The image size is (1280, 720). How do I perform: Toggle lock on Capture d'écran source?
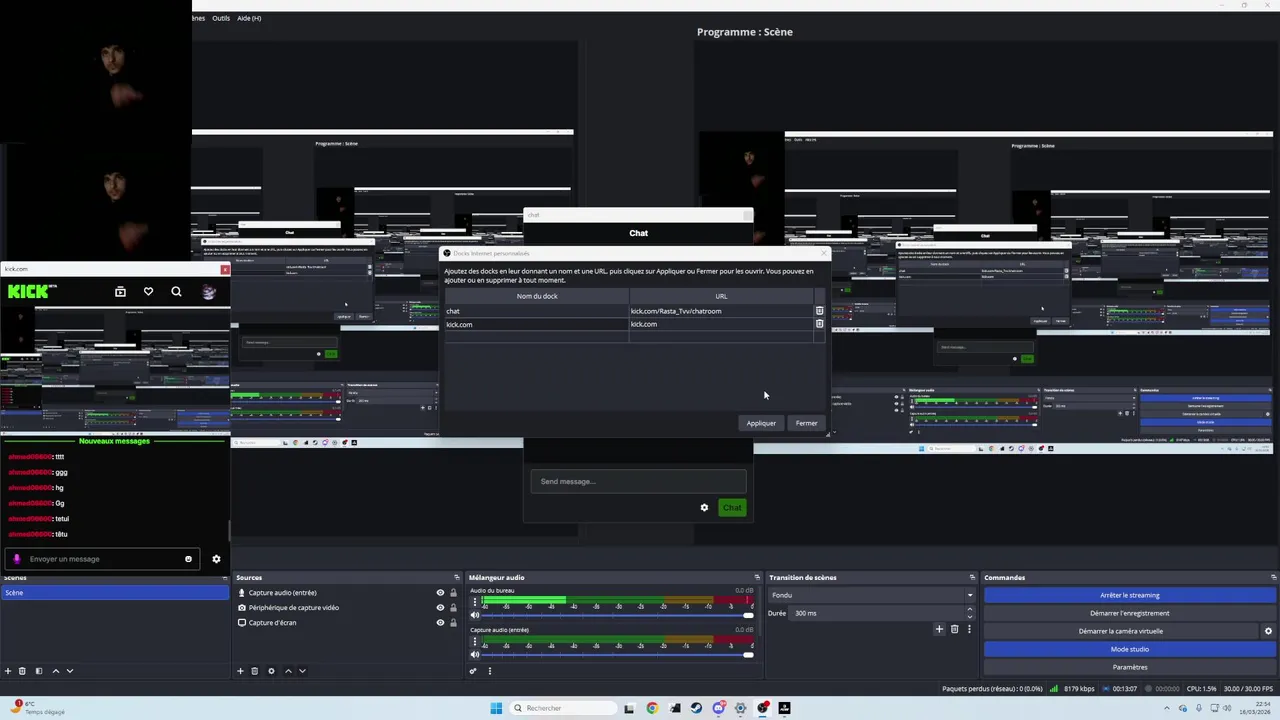coord(453,623)
